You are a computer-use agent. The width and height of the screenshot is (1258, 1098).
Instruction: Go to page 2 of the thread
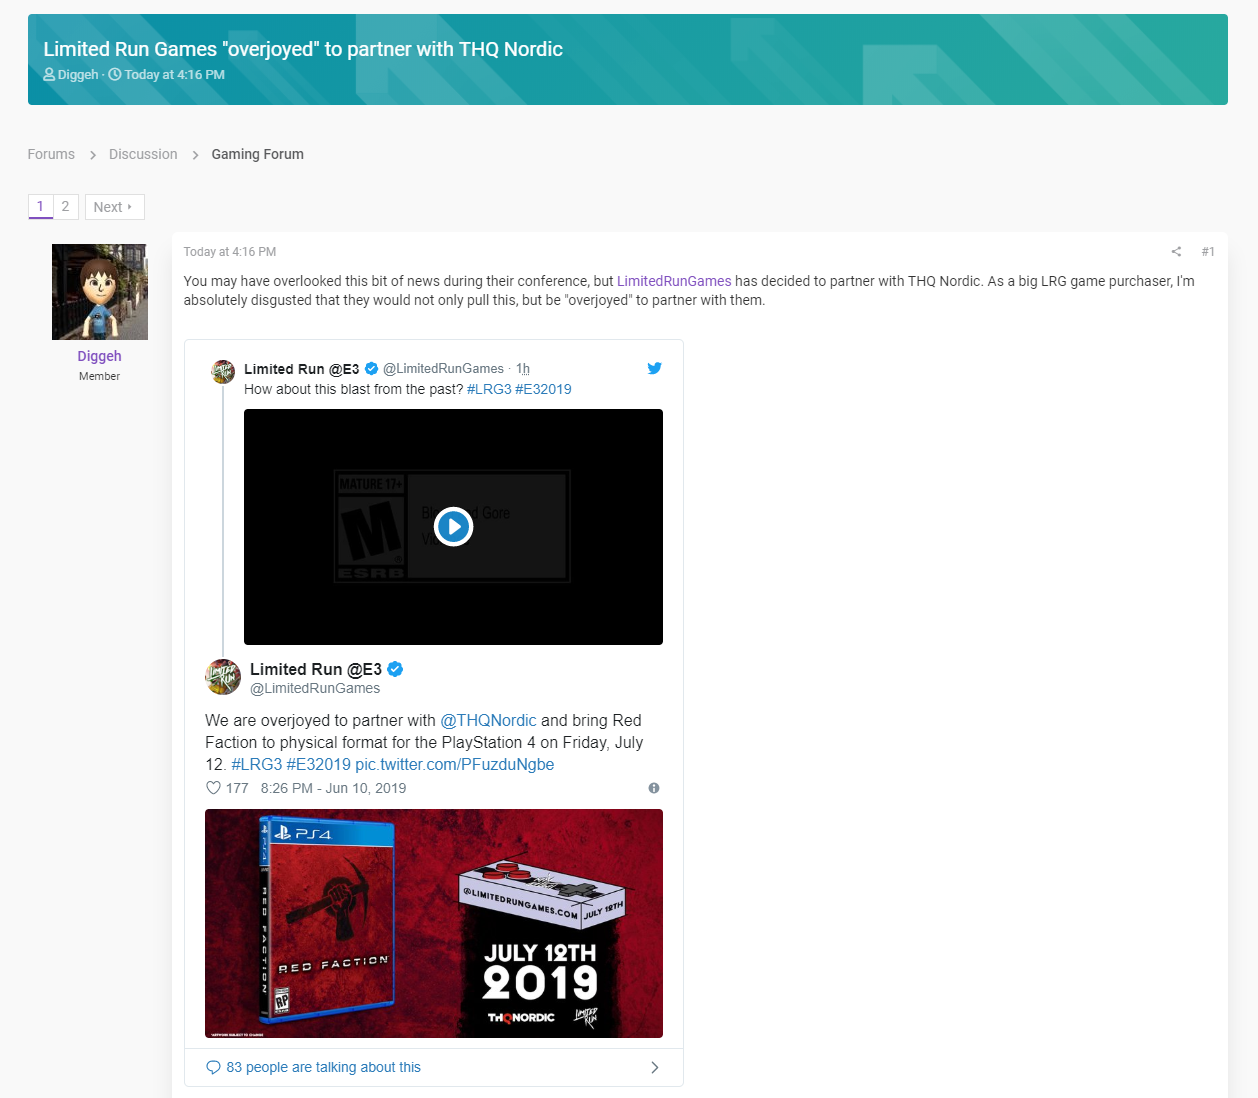(65, 206)
